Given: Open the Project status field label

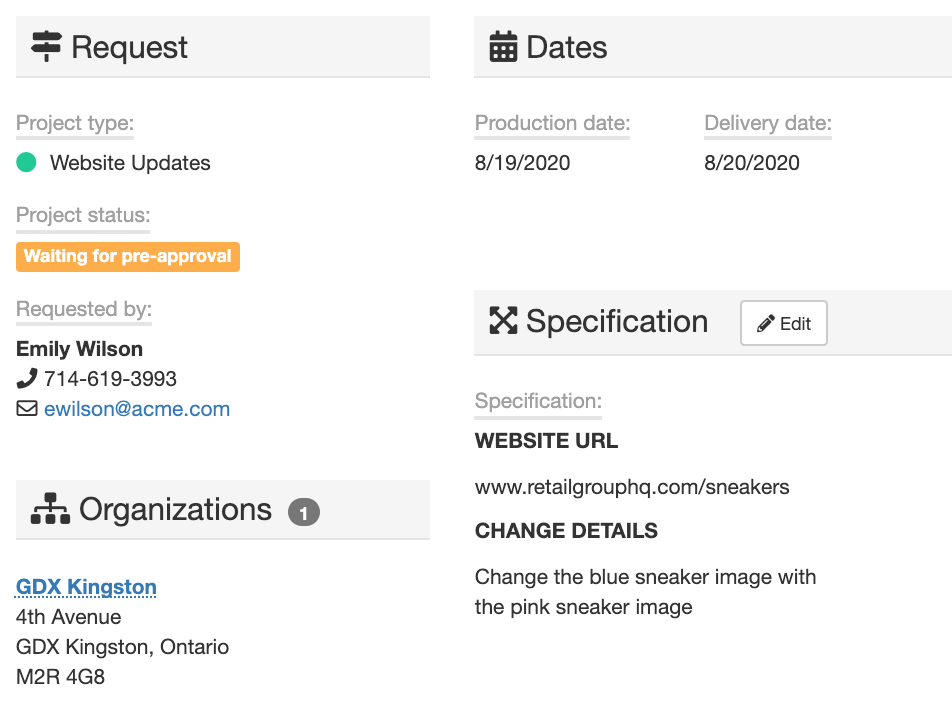Looking at the screenshot, I should point(82,215).
